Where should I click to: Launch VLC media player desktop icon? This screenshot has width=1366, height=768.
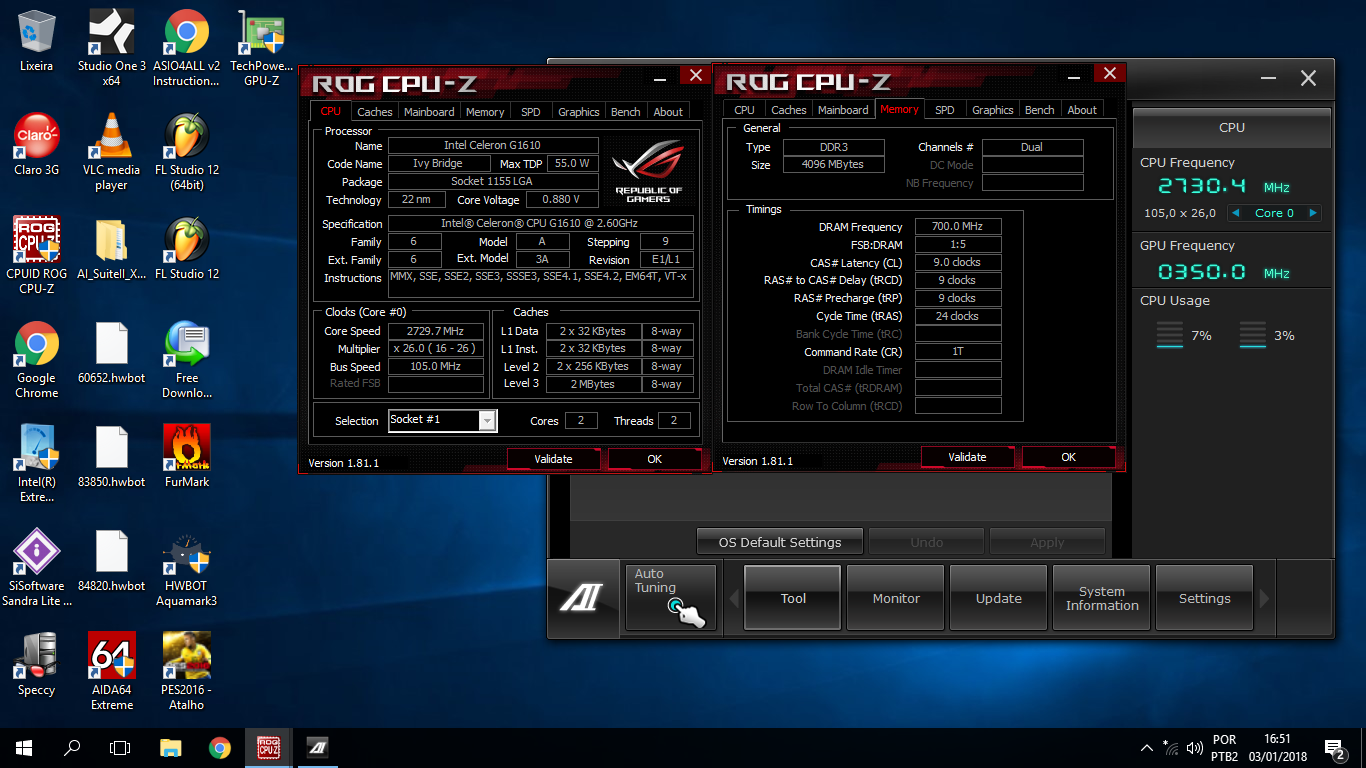click(x=112, y=151)
